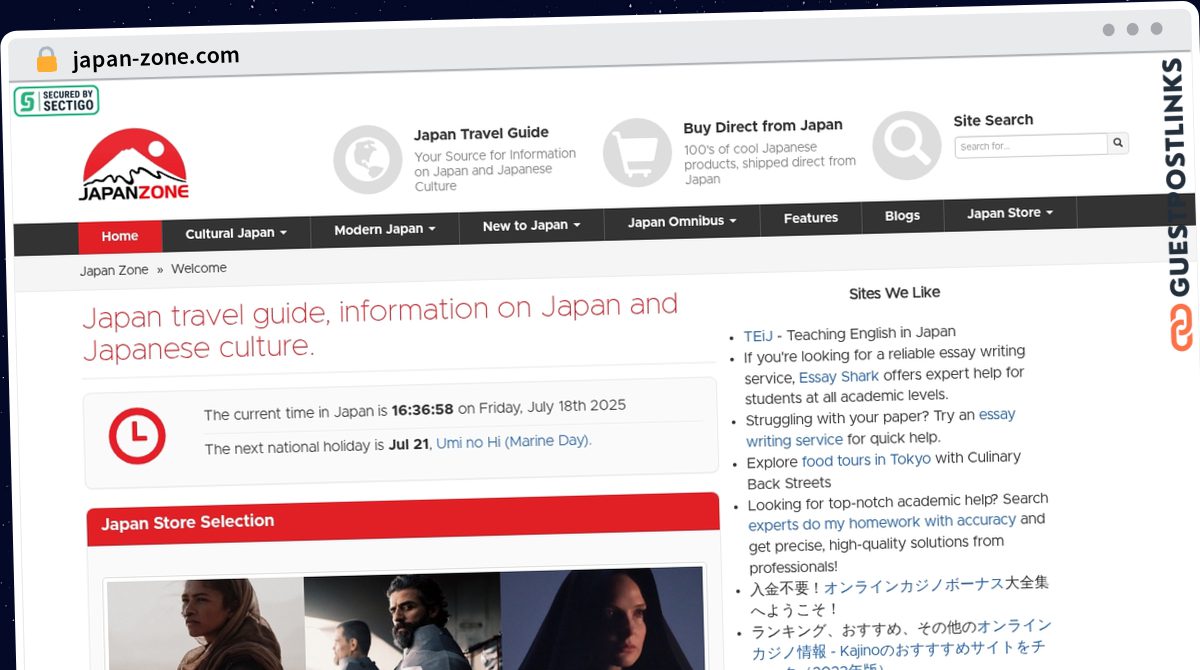The width and height of the screenshot is (1200, 670).
Task: Click the shopping cart icon
Action: [x=637, y=152]
